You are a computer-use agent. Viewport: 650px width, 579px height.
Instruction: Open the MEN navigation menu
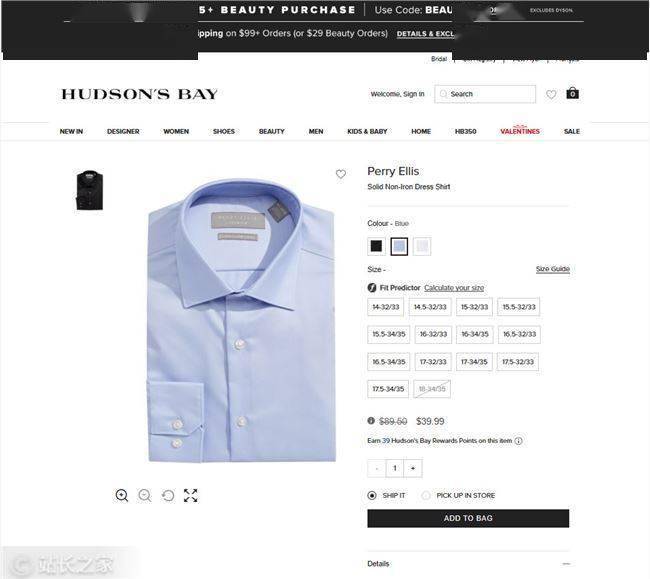(316, 131)
